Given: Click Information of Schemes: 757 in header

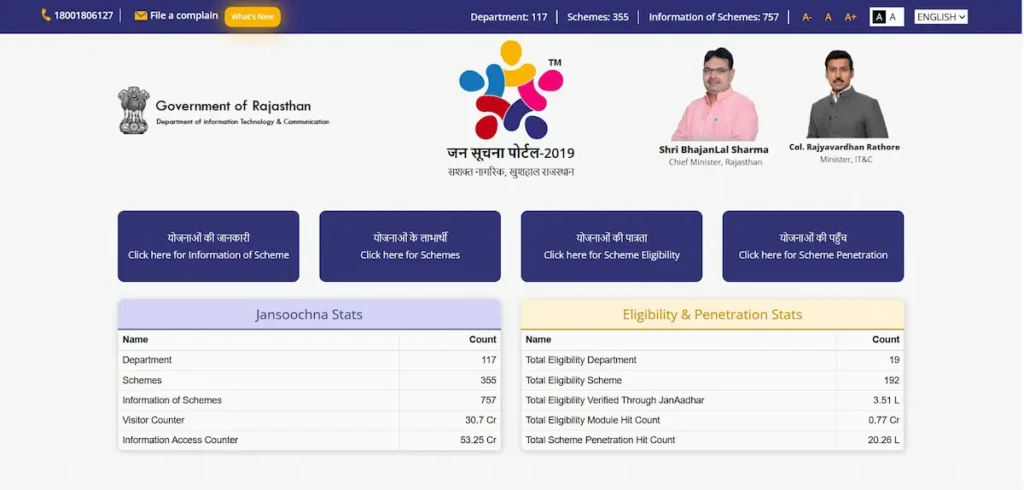Looking at the screenshot, I should (714, 17).
